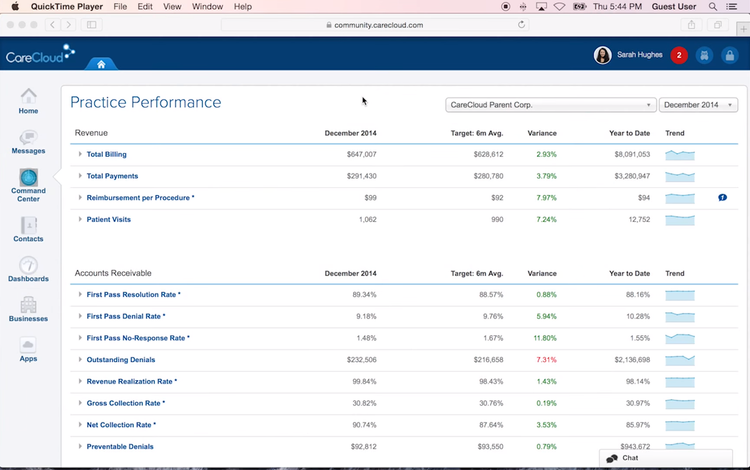Image resolution: width=750 pixels, height=470 pixels.
Task: Open Command Center from the sidebar
Action: [x=28, y=184]
